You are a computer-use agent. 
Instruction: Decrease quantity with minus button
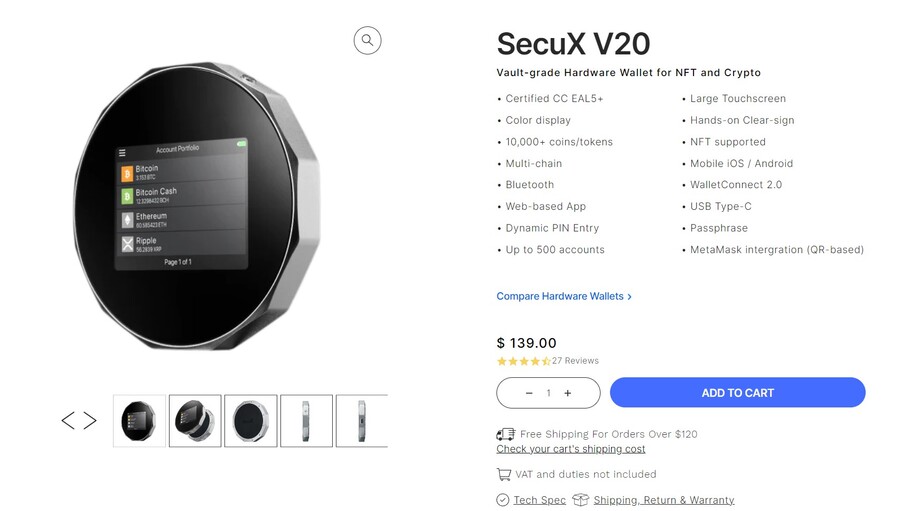[529, 393]
